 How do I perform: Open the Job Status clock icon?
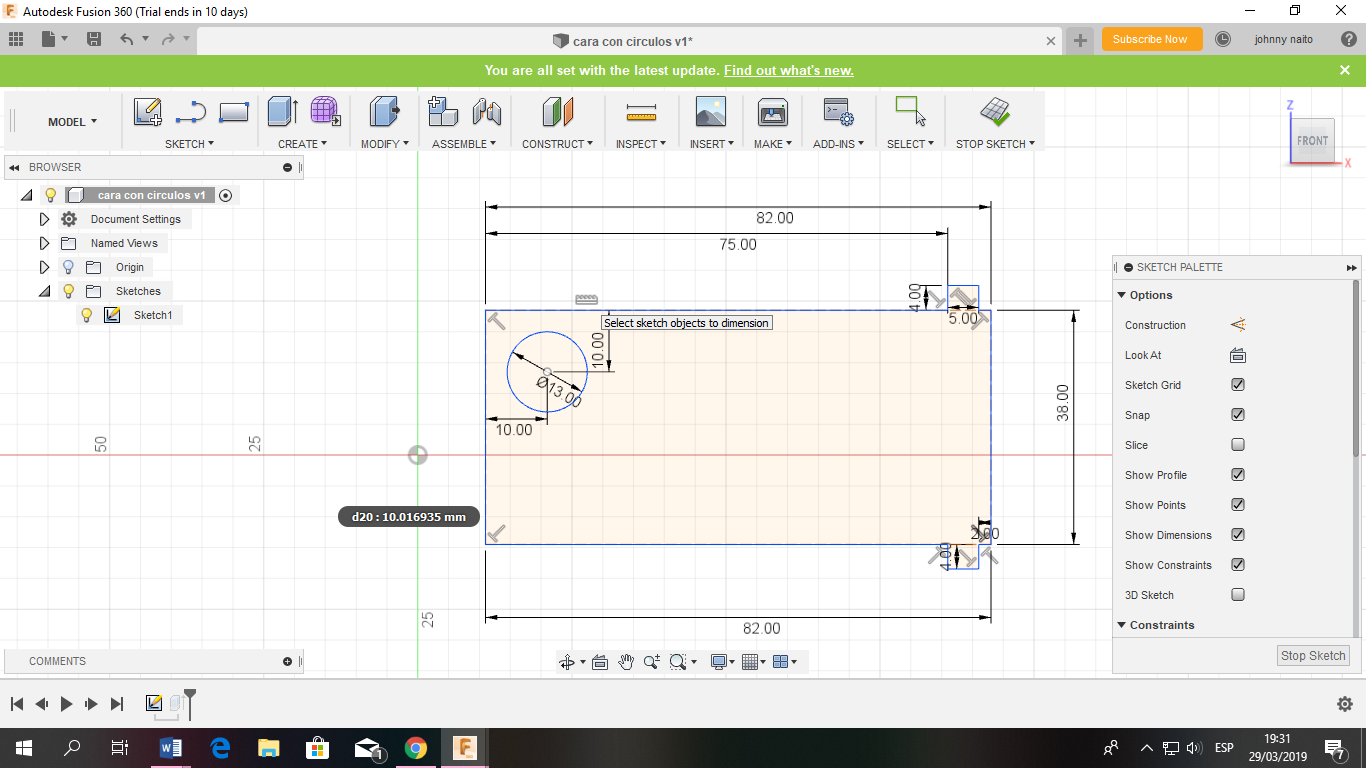1223,39
